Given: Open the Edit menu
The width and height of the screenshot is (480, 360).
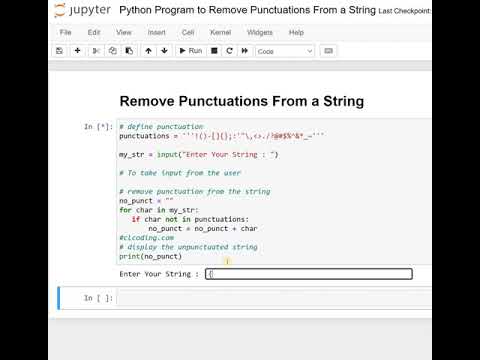Looking at the screenshot, I should [94, 32].
